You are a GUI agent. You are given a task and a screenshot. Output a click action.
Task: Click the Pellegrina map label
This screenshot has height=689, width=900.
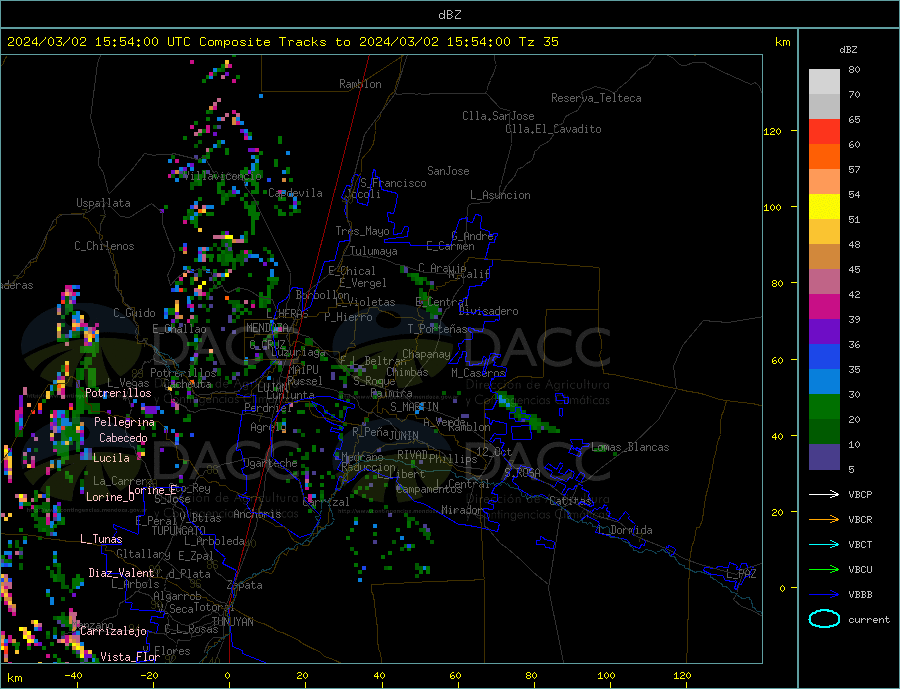[x=125, y=423]
